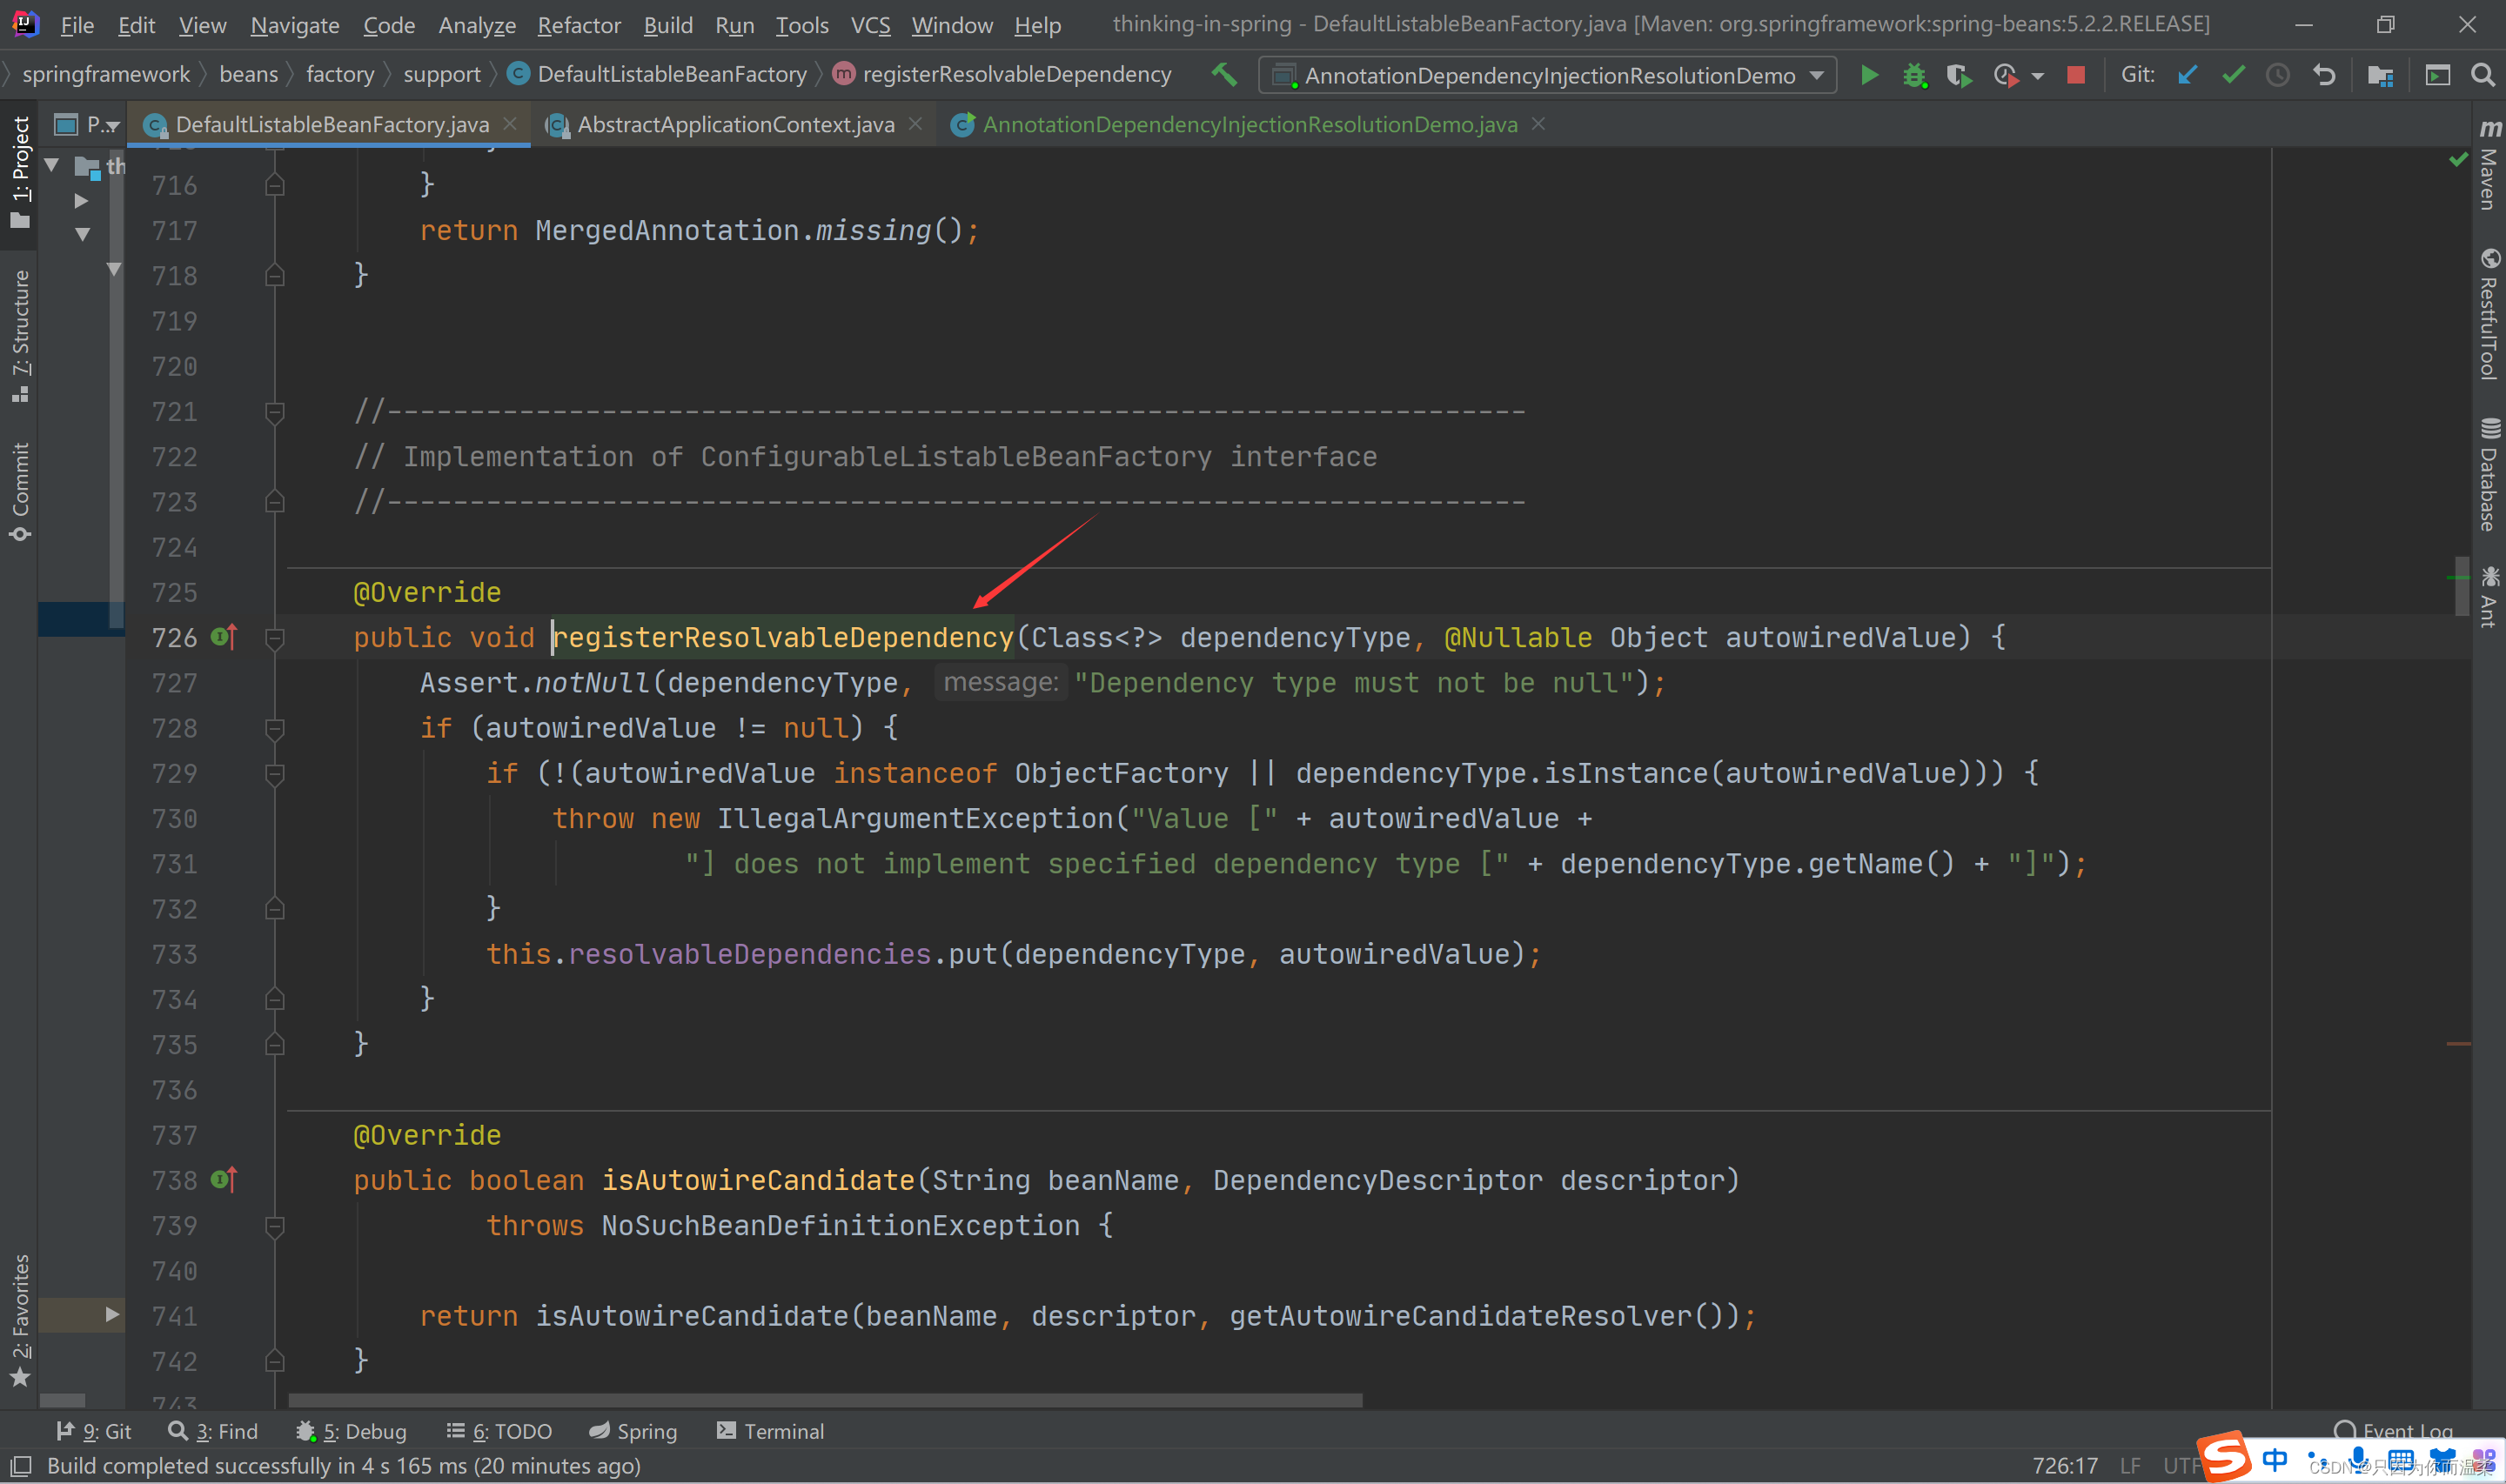2506x1484 pixels.
Task: Select the Refactor menu item
Action: tap(580, 23)
